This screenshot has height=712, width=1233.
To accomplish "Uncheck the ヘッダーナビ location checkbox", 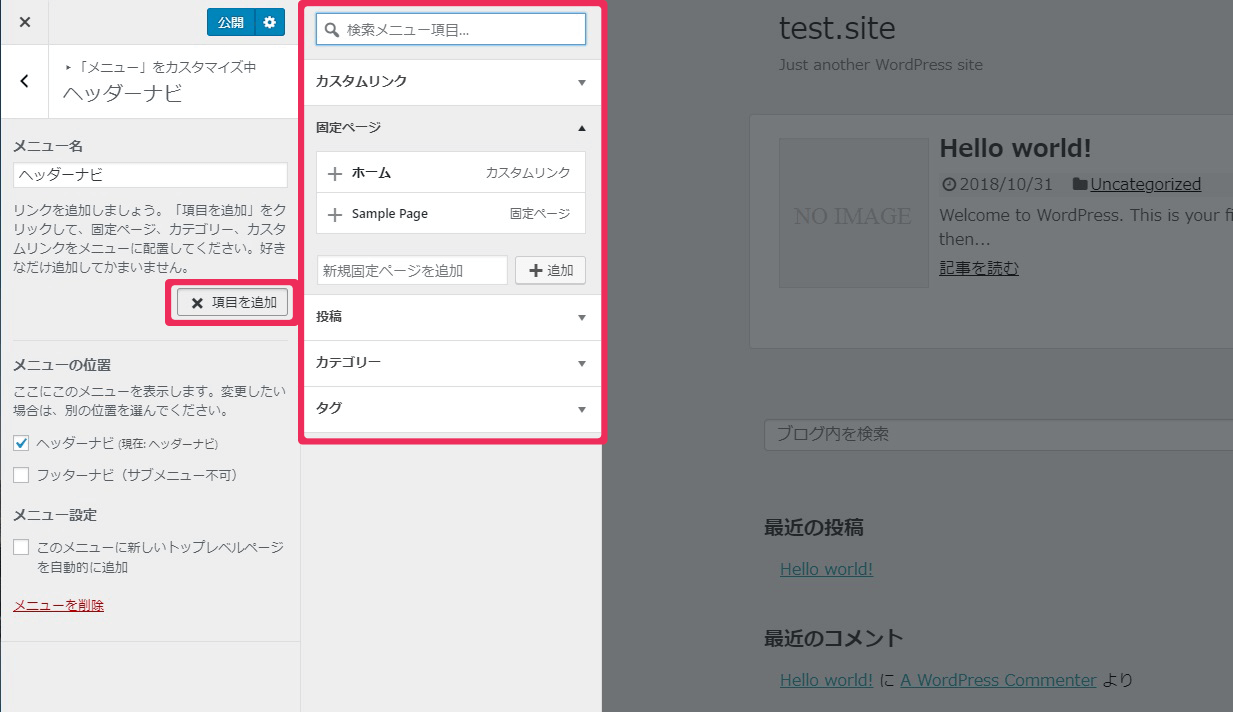I will click(x=21, y=443).
